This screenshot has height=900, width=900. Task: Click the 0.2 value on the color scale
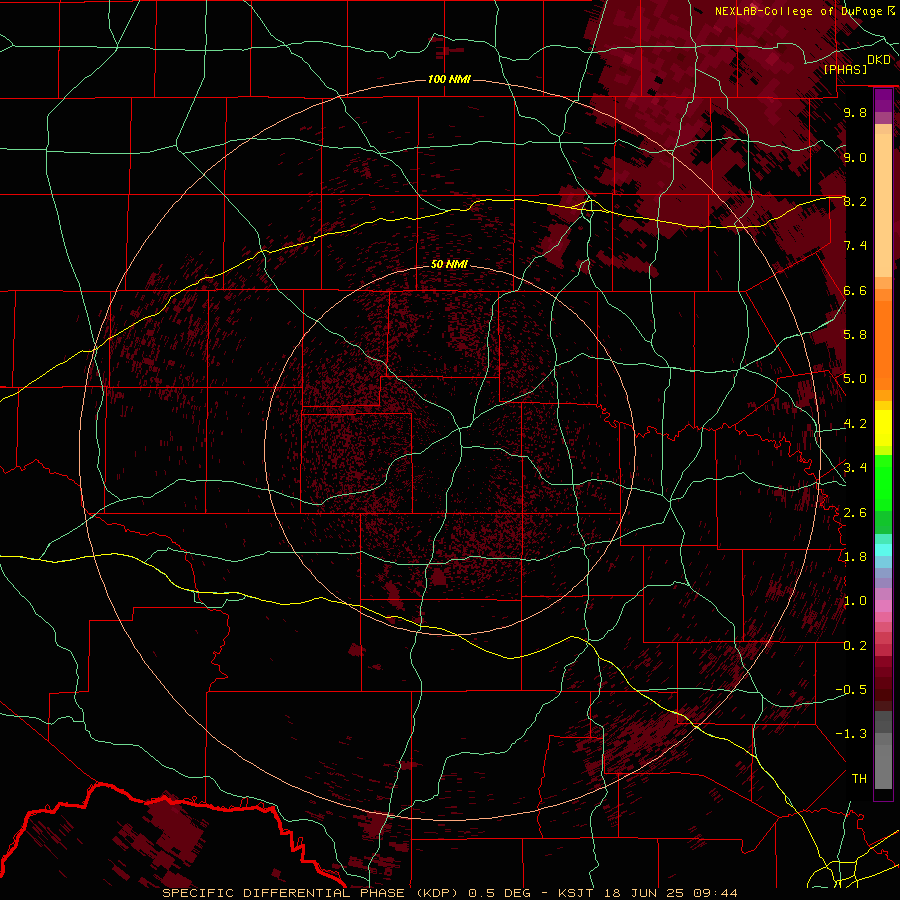855,645
